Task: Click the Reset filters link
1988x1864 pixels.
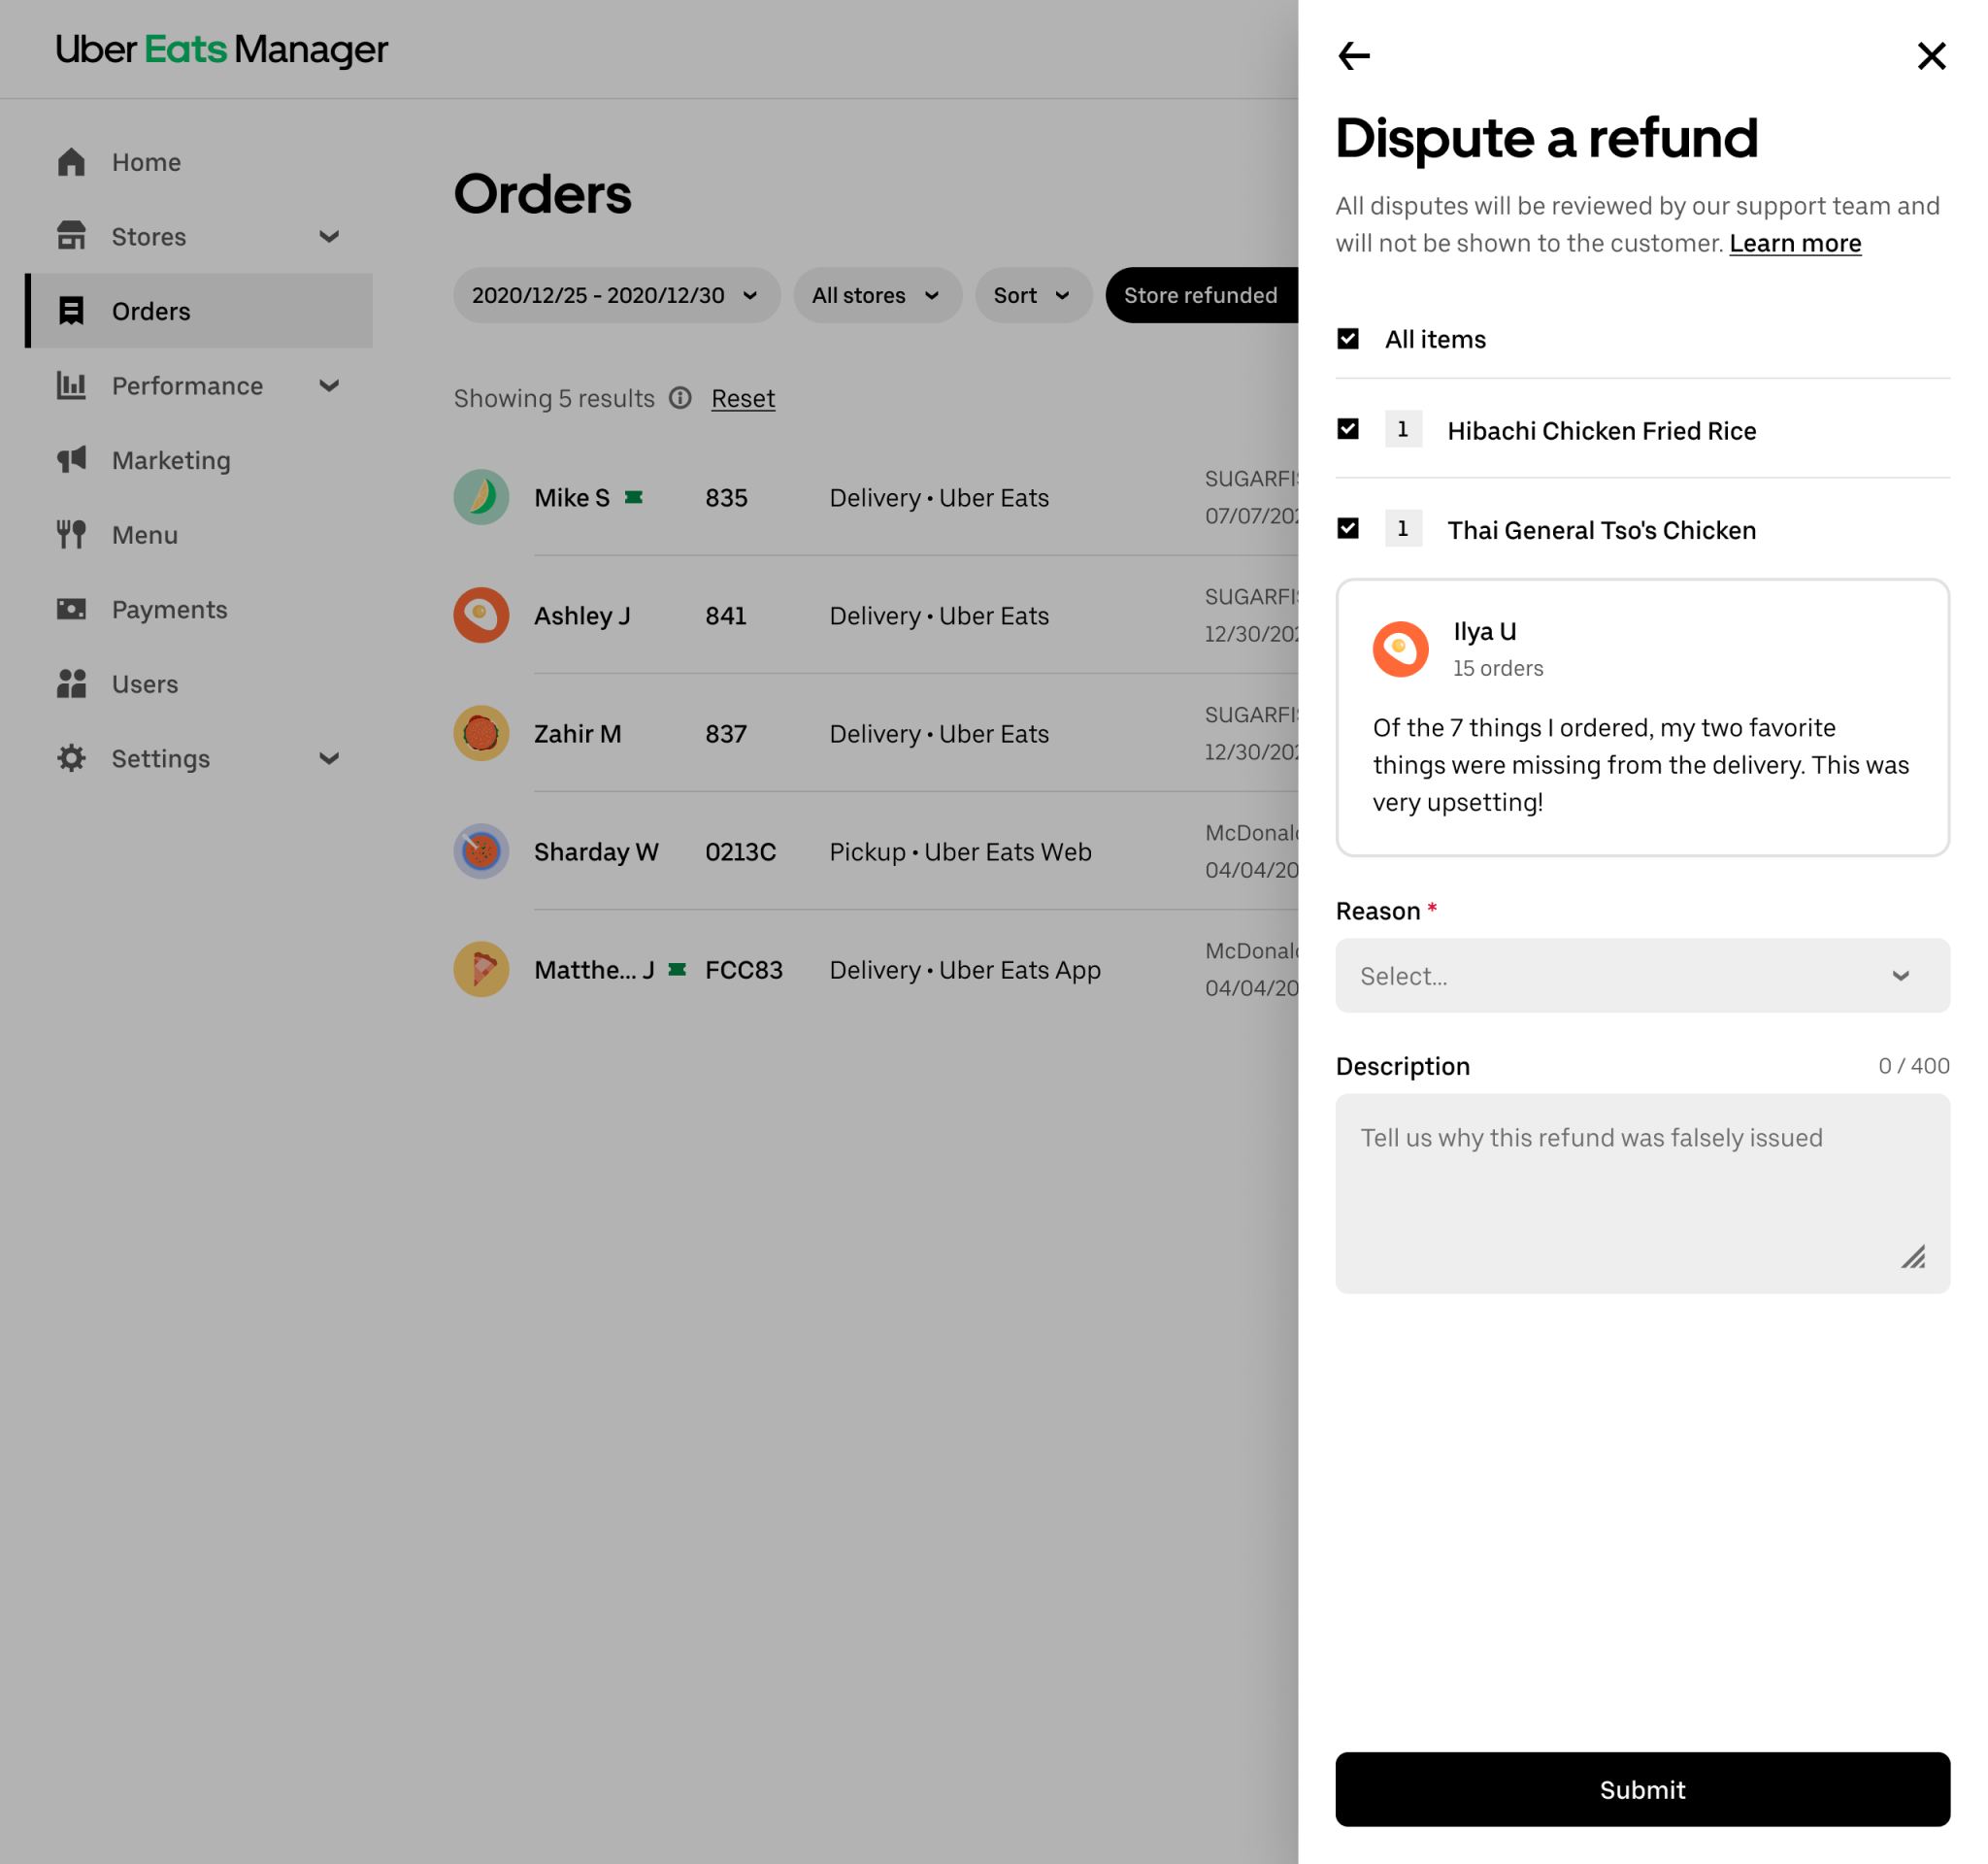Action: point(743,398)
